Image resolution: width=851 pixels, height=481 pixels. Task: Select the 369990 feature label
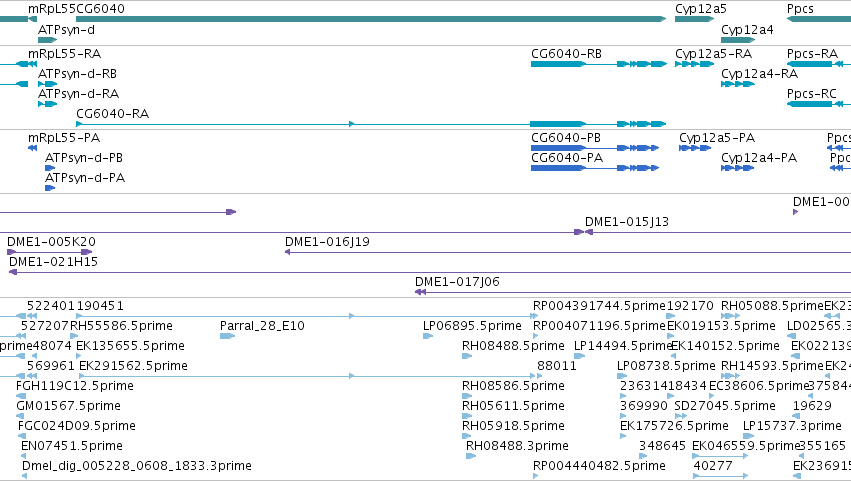[644, 407]
